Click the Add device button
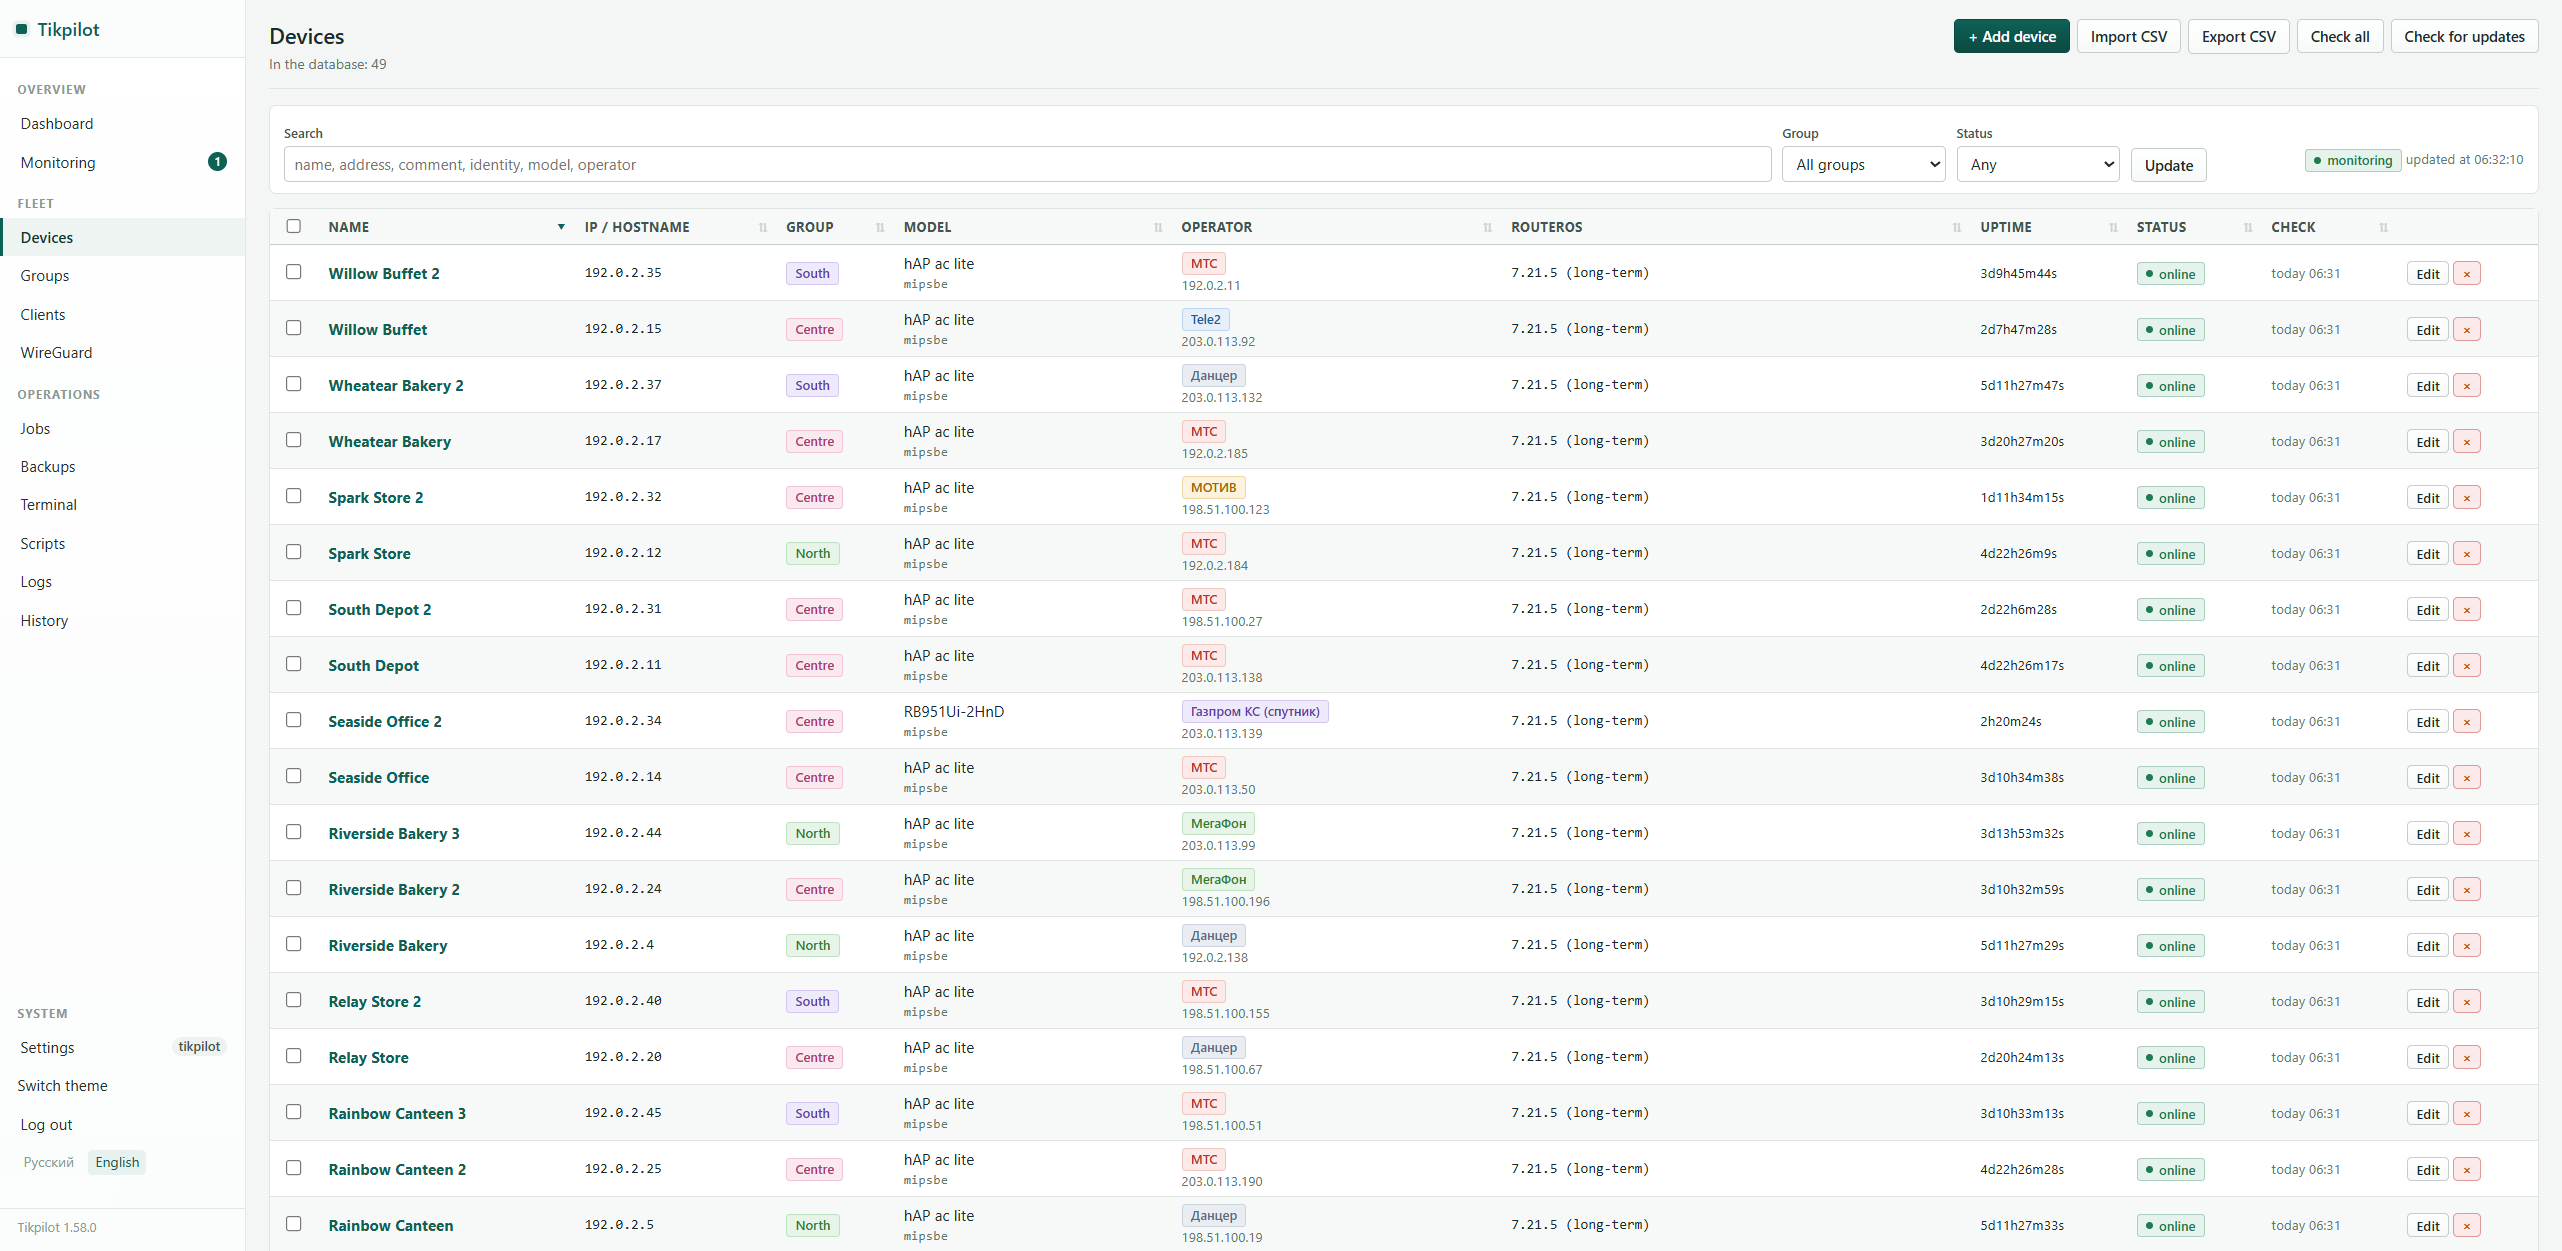Image resolution: width=2562 pixels, height=1251 pixels. point(2011,37)
